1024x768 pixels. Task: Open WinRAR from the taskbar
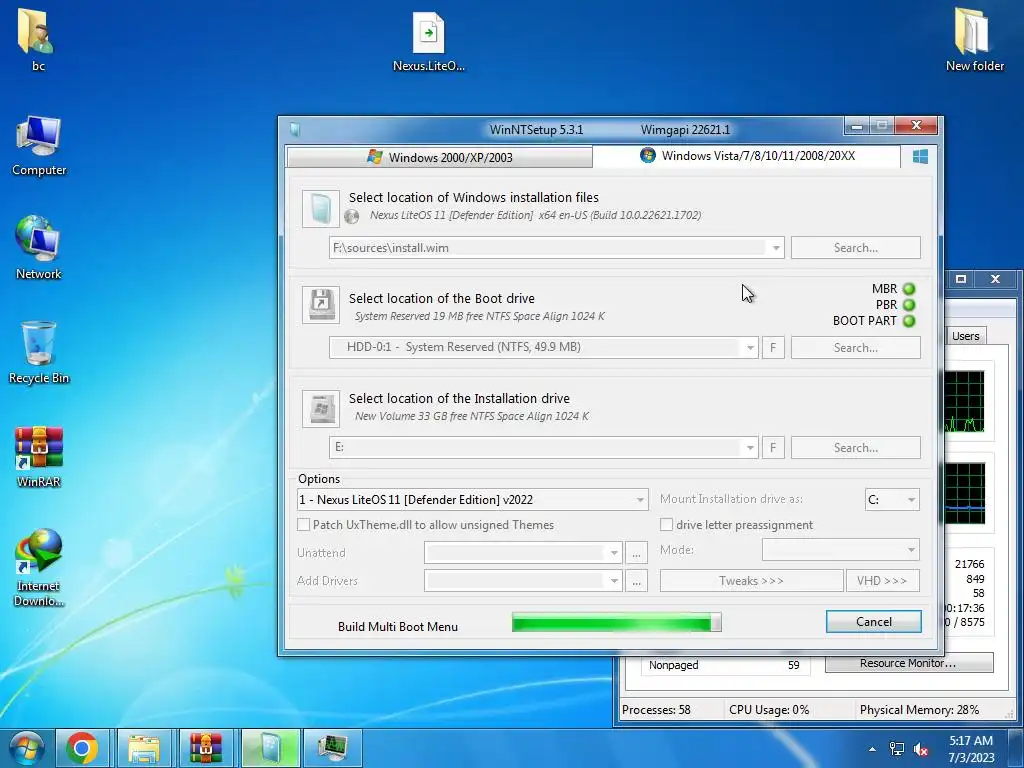(x=205, y=748)
